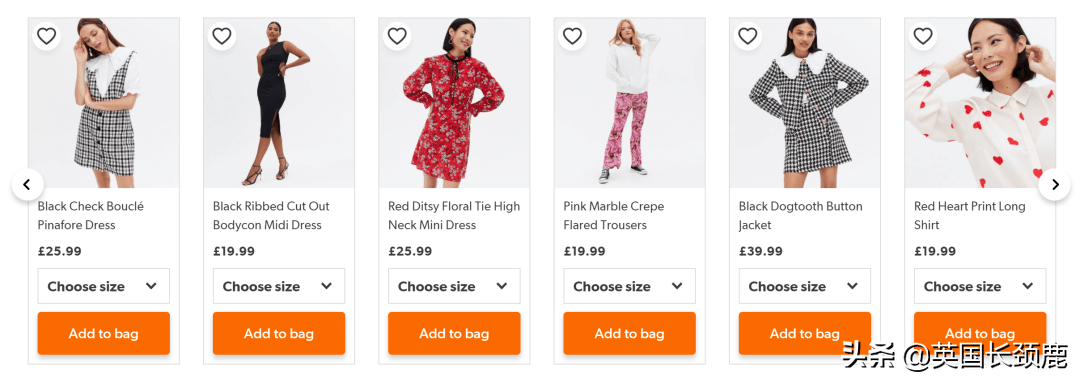This screenshot has width=1080, height=382.
Task: Wishlist the Pink Marble Crepe Flared Trousers
Action: point(572,36)
